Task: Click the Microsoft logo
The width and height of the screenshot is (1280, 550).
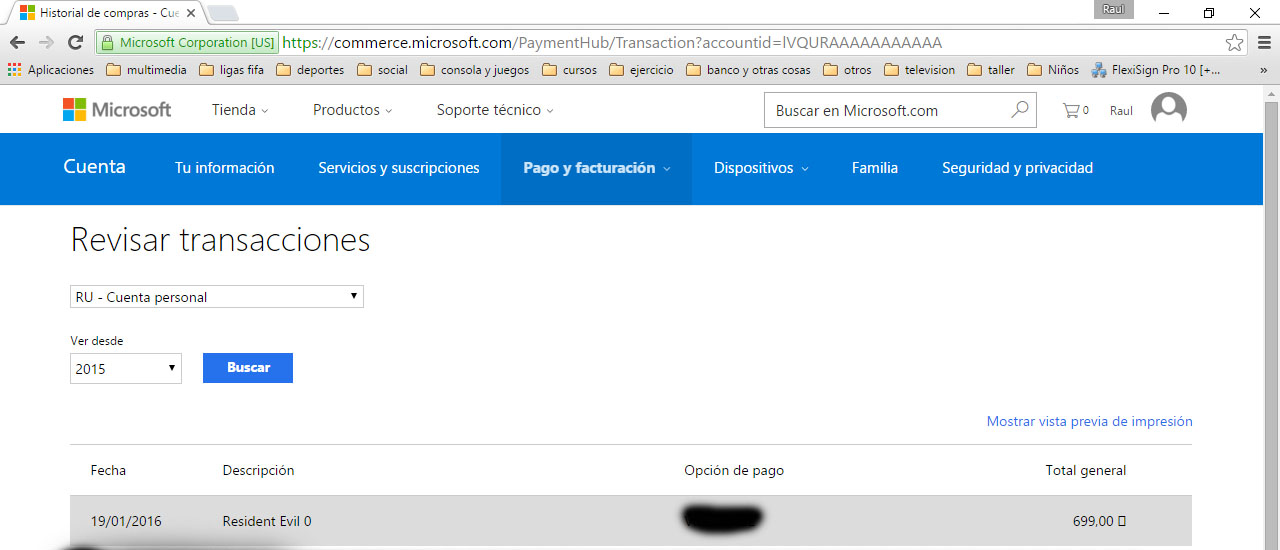Action: pos(117,110)
